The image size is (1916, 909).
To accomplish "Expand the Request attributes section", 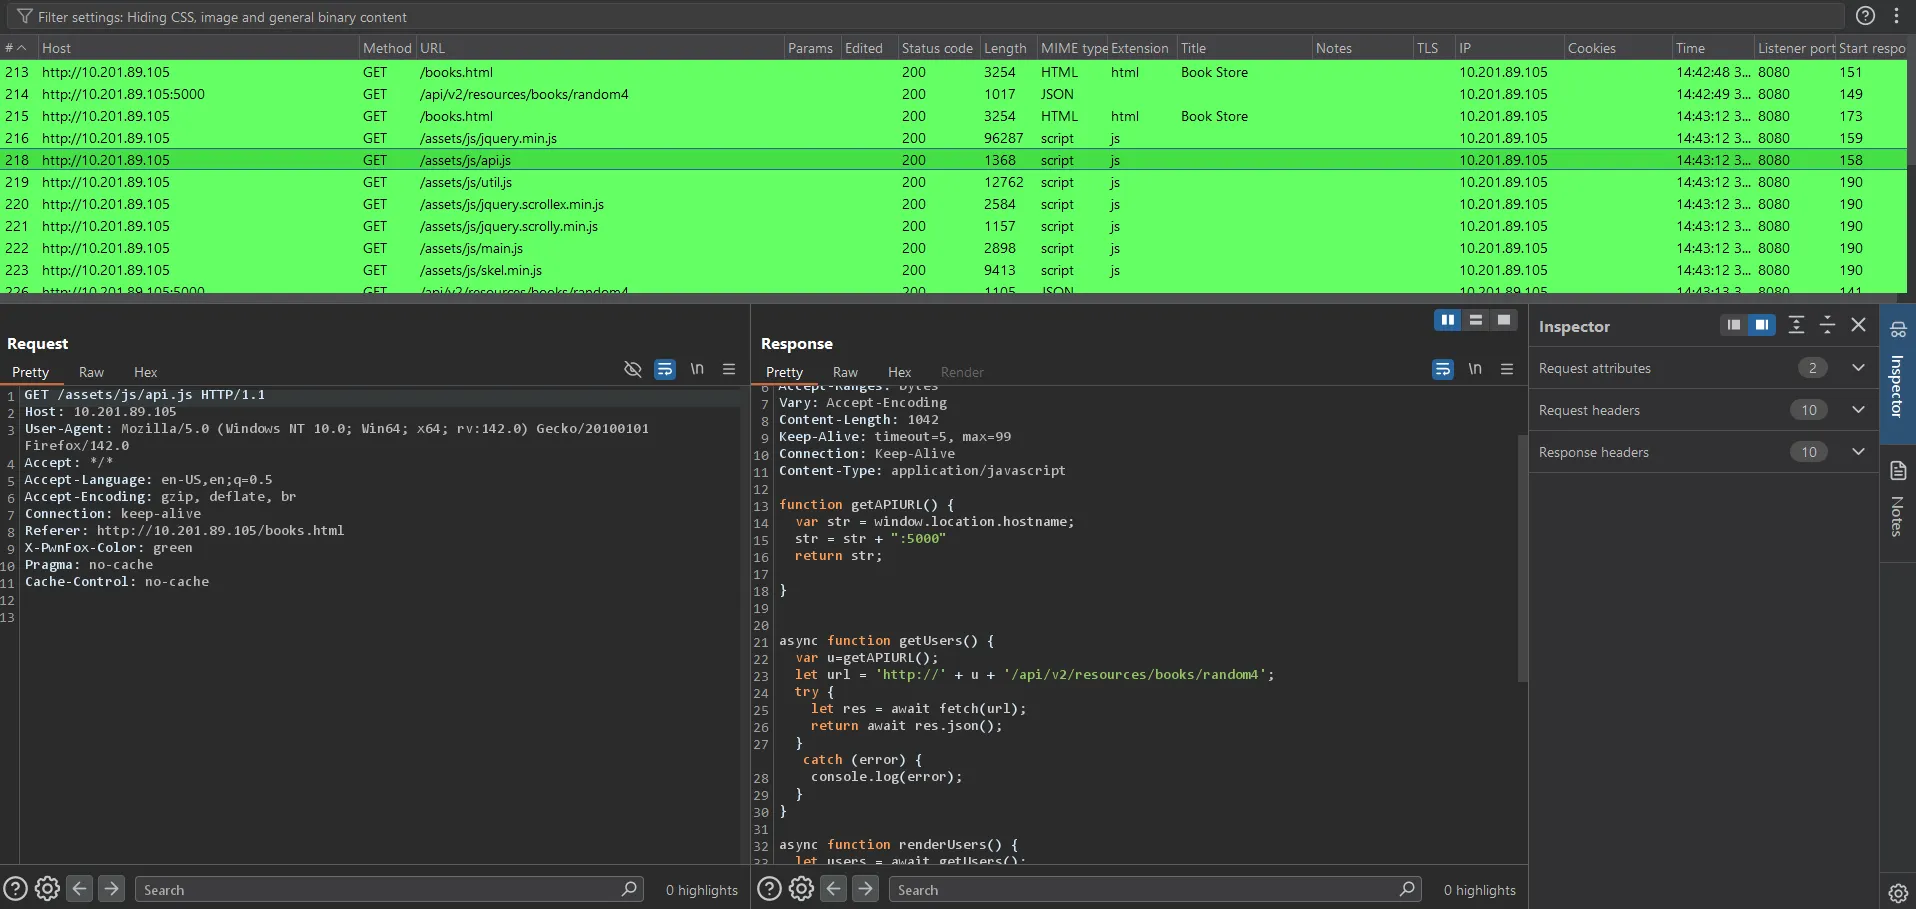I will click(x=1859, y=368).
